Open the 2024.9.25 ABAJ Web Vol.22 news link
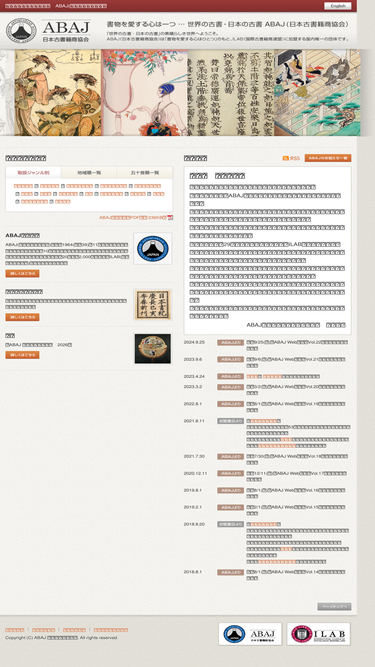Screen dimensions: 375x667 point(297,345)
